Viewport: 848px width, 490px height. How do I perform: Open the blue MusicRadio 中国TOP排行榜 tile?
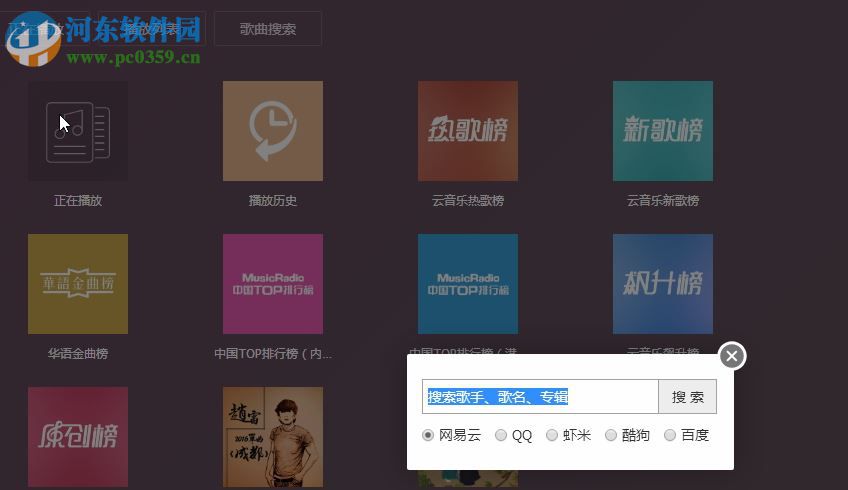[468, 284]
